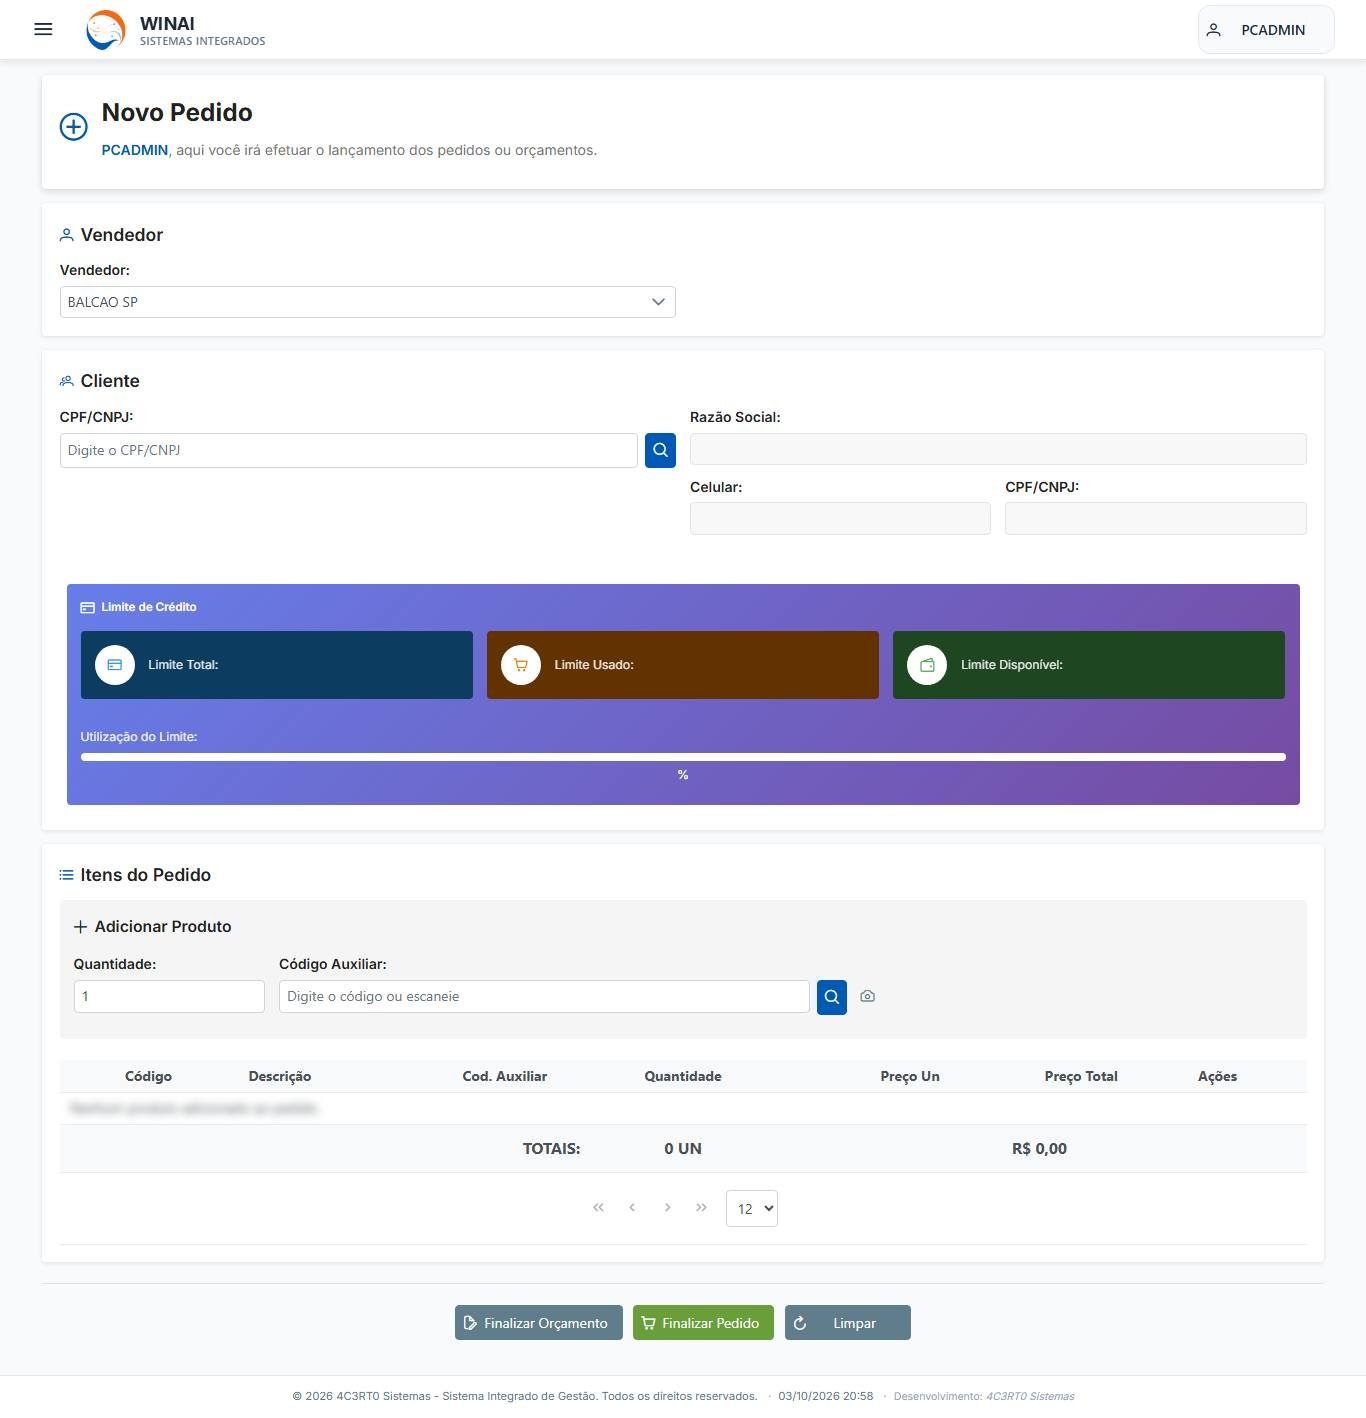1366x1418 pixels.
Task: Go to next page of items
Action: (x=667, y=1208)
